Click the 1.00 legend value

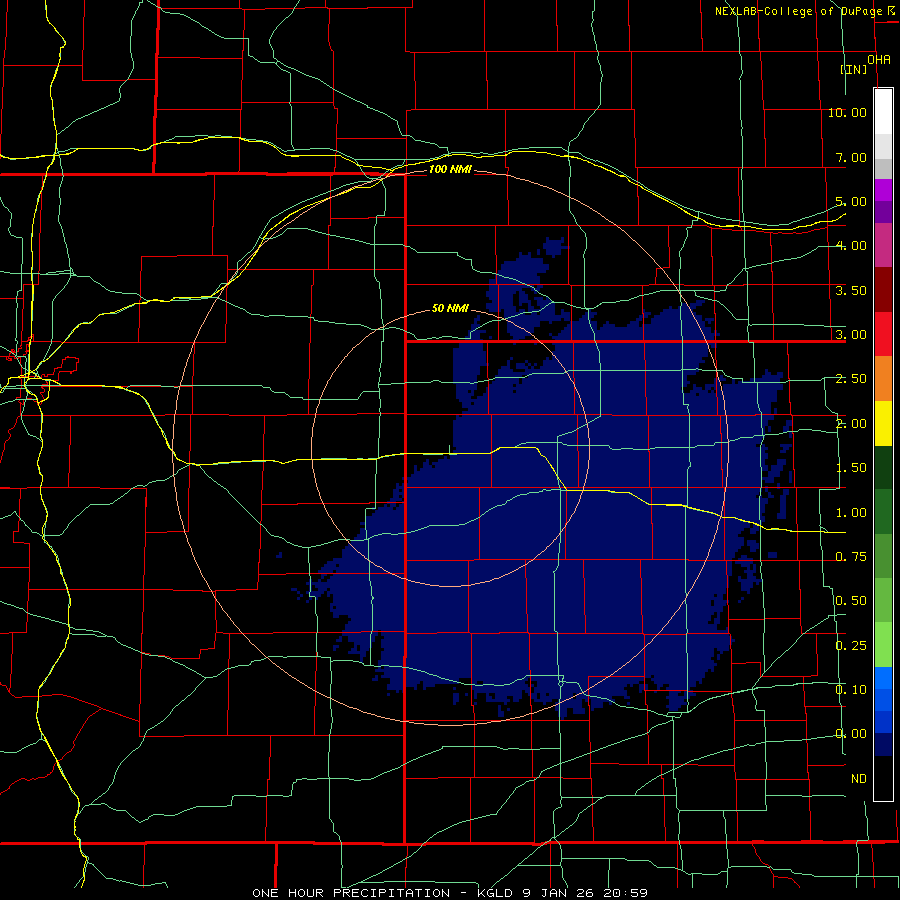coord(851,513)
